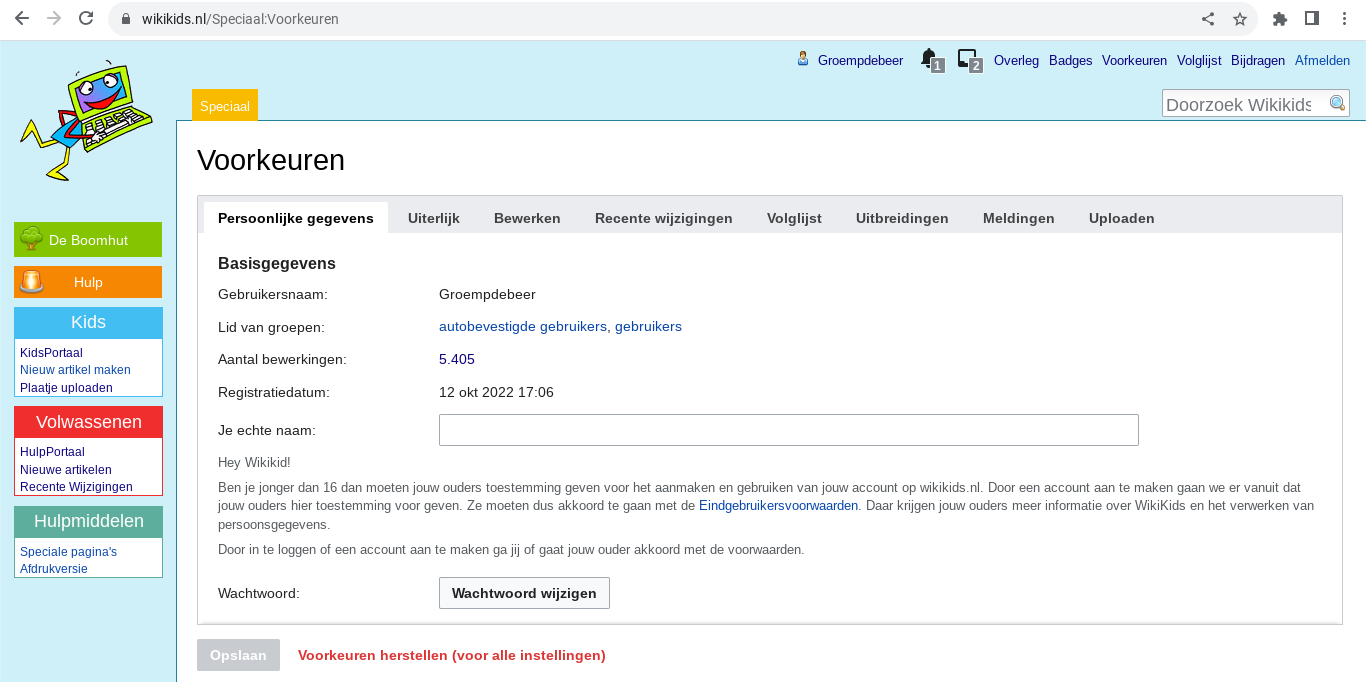The height and width of the screenshot is (682, 1366).
Task: Click the Wachtwoord wijzigen button
Action: click(524, 593)
